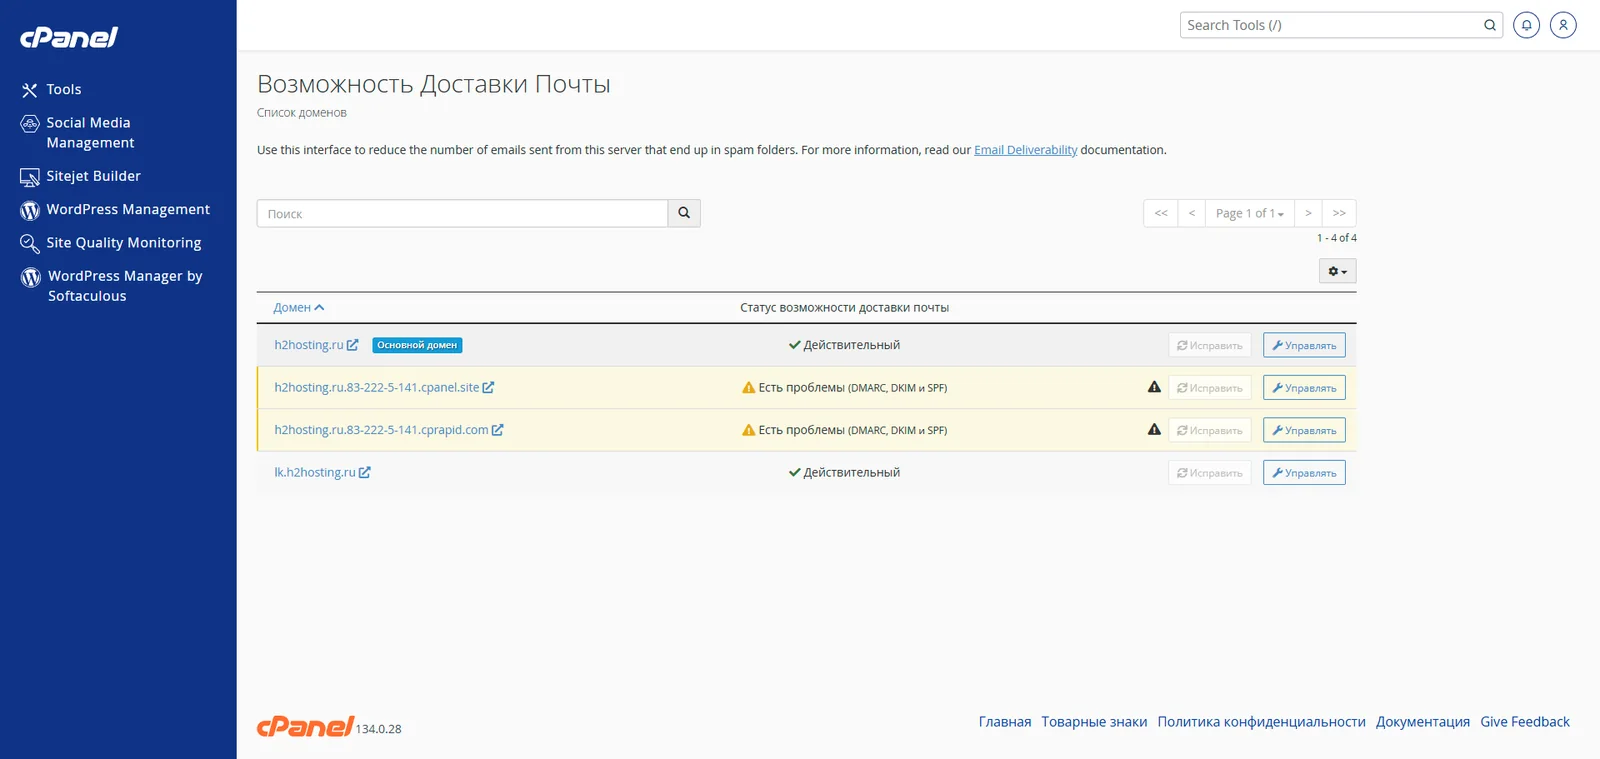The height and width of the screenshot is (759, 1600).
Task: Click Исправить for h2hosting.ru
Action: coord(1210,345)
